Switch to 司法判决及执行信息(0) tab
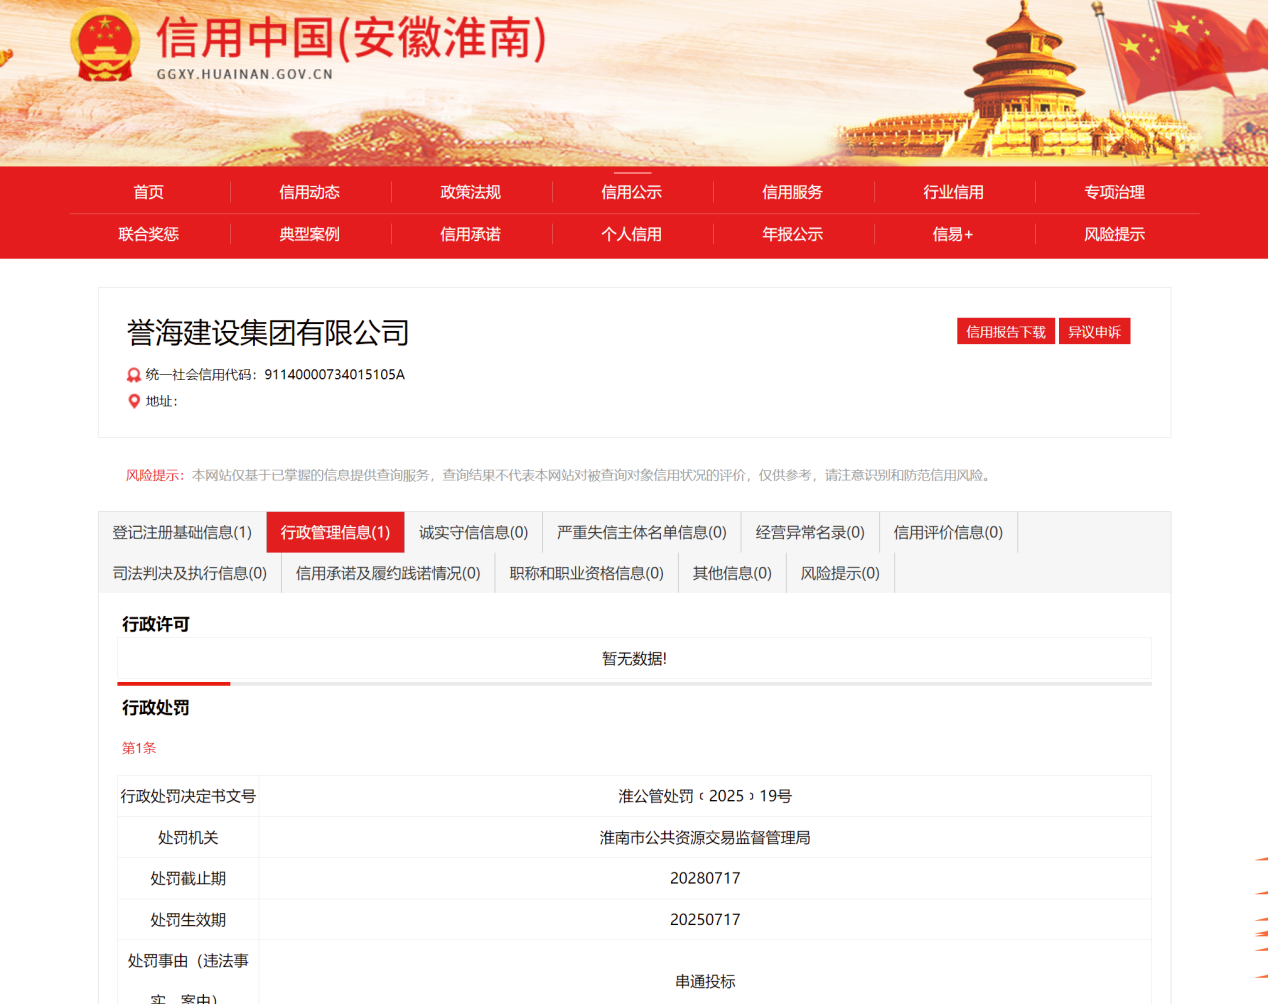 [190, 573]
